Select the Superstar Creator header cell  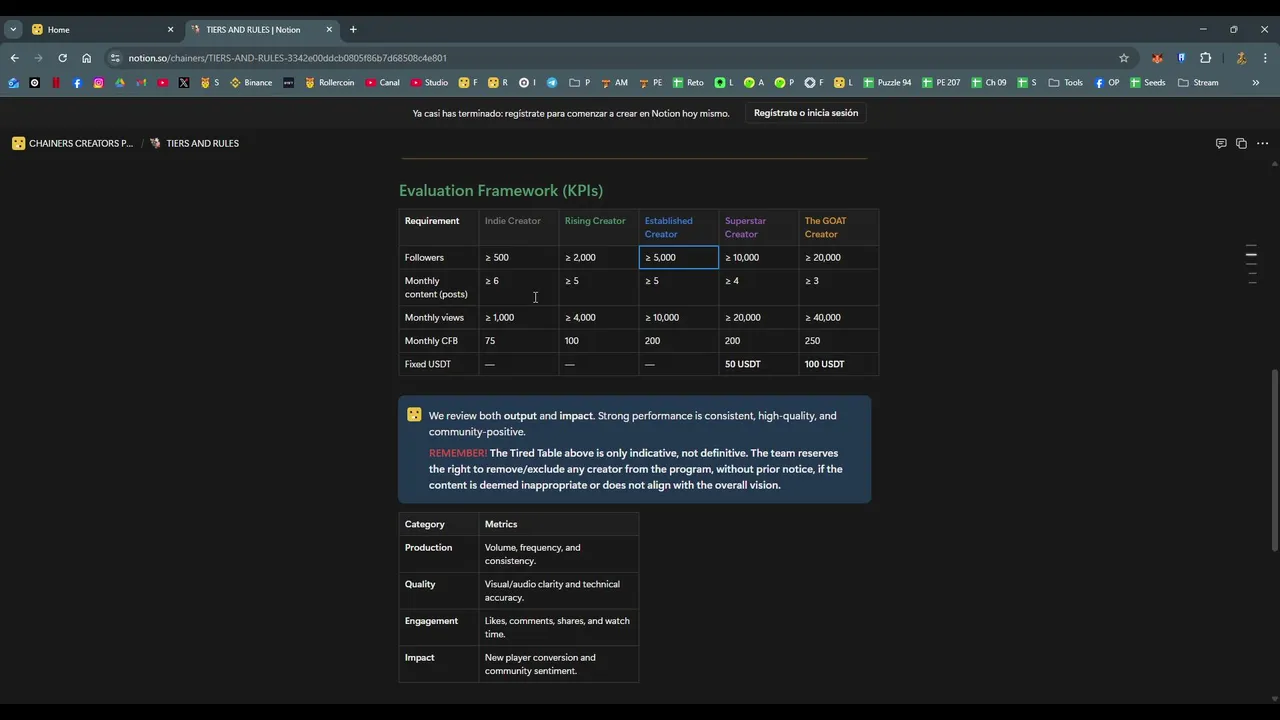click(758, 227)
